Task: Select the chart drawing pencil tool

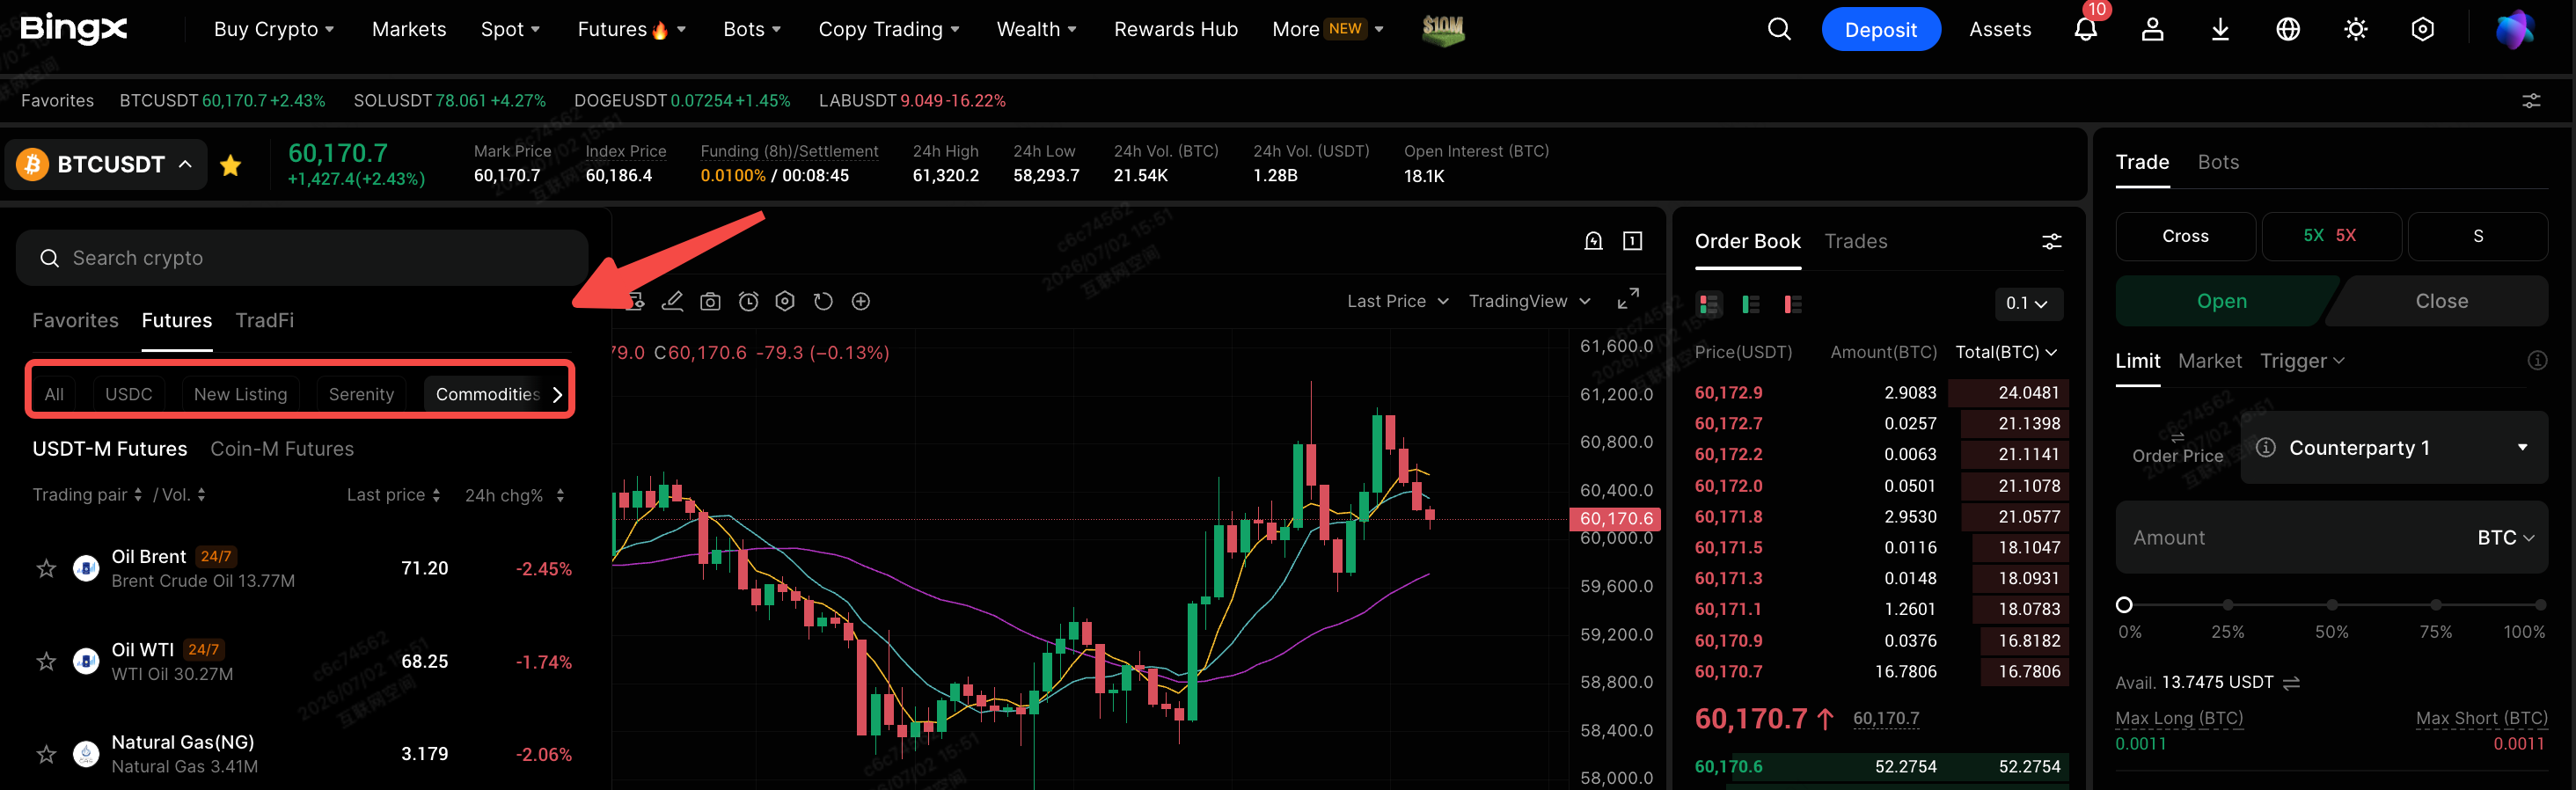Action: click(672, 301)
